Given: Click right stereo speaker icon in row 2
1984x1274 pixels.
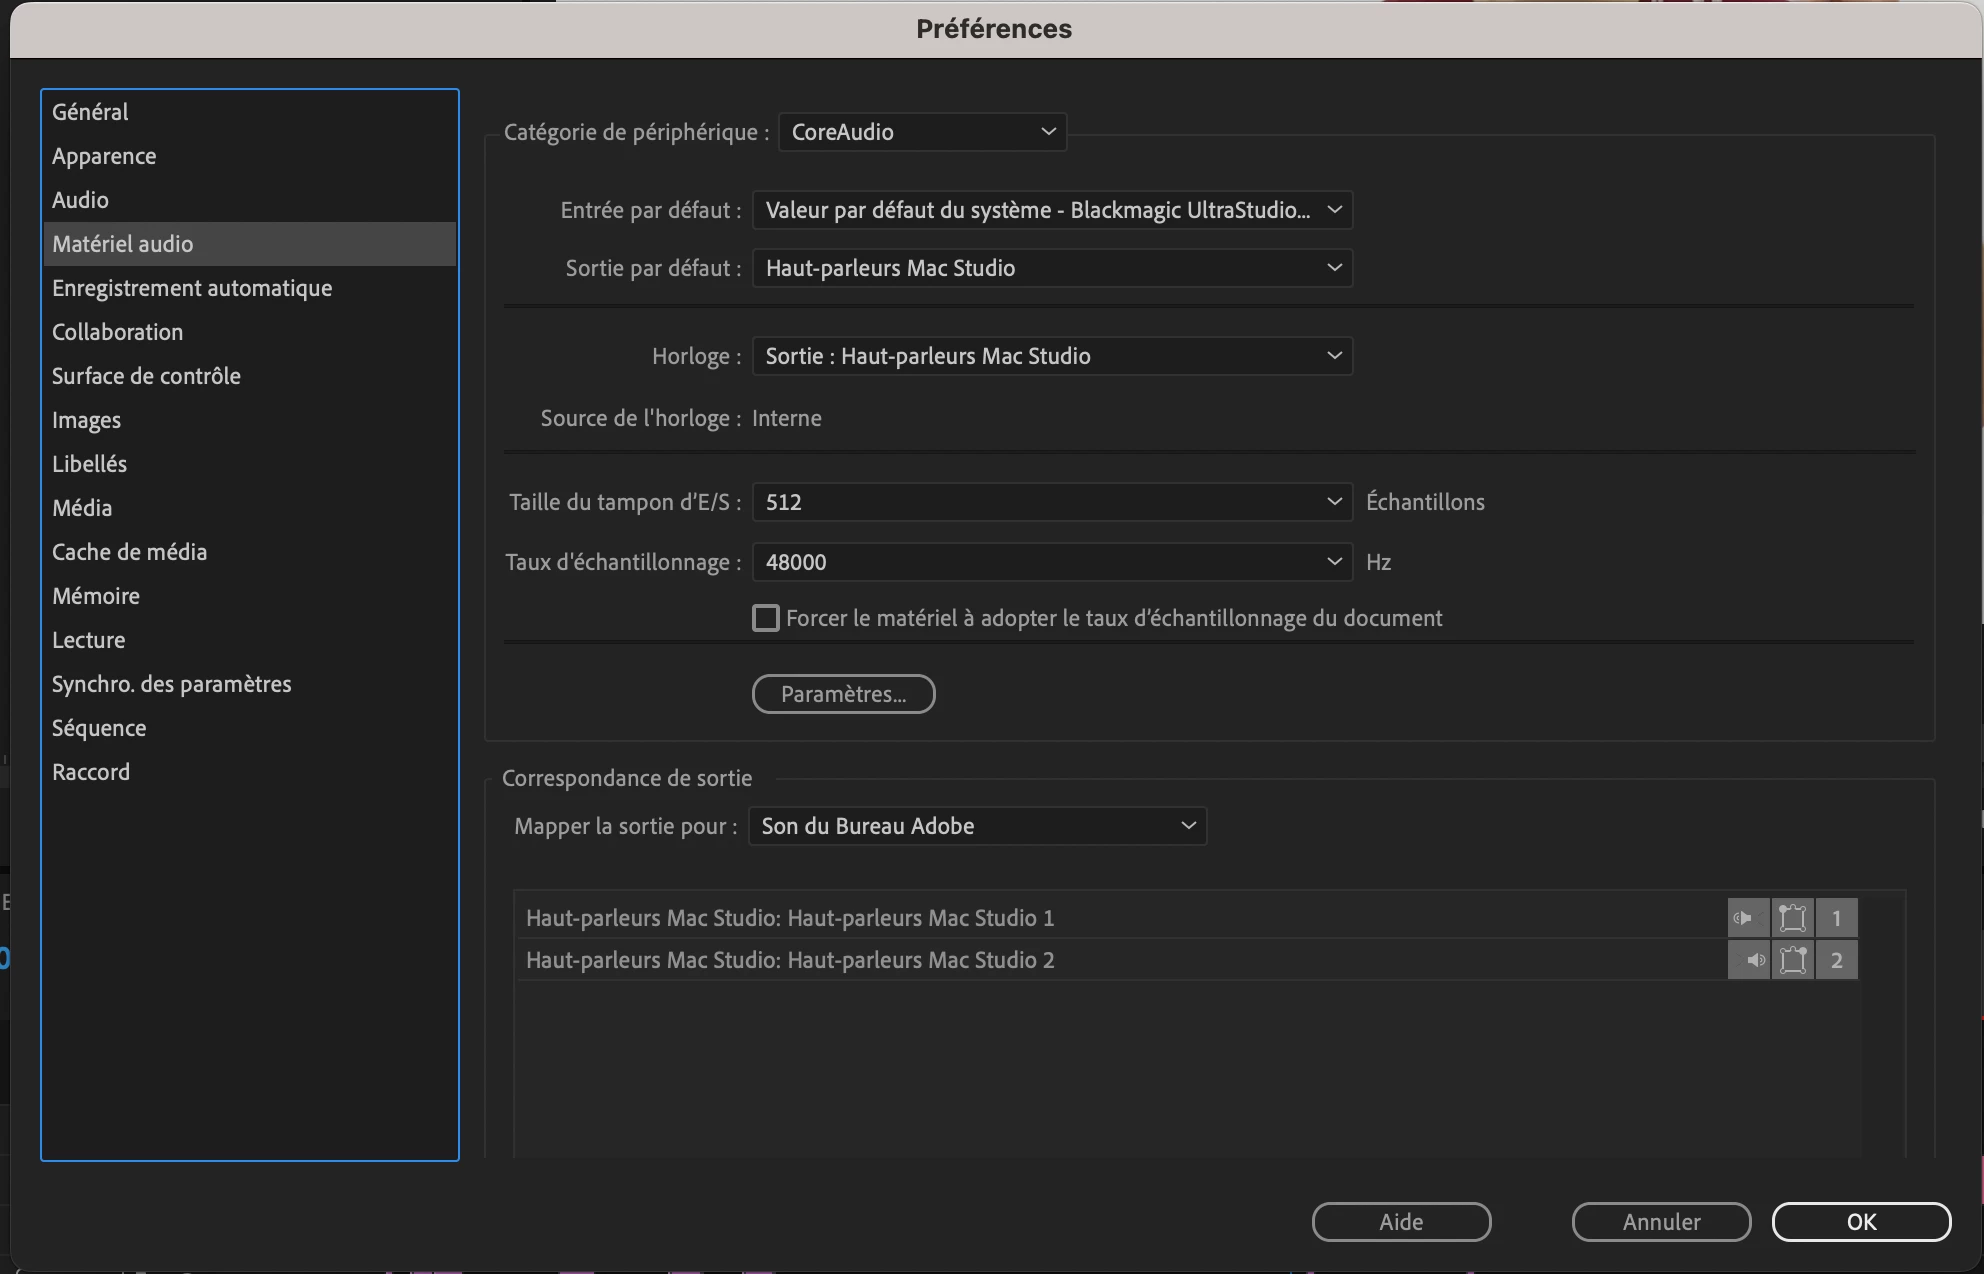Looking at the screenshot, I should coord(1748,960).
